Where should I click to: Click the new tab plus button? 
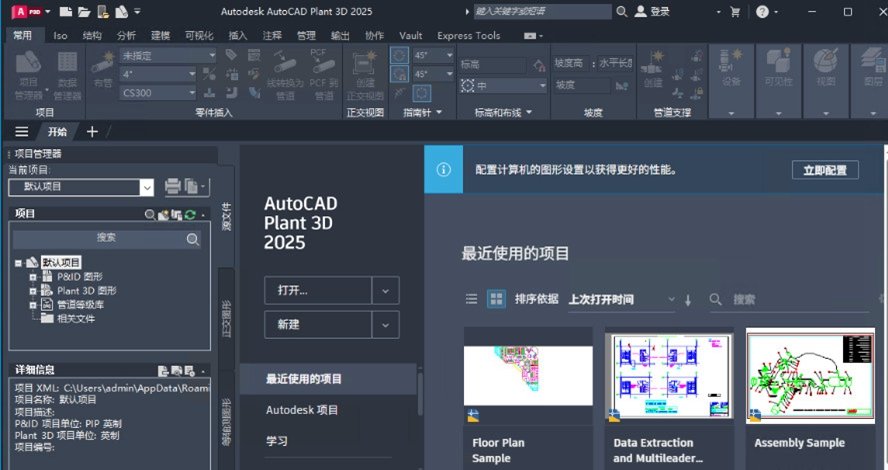92,132
